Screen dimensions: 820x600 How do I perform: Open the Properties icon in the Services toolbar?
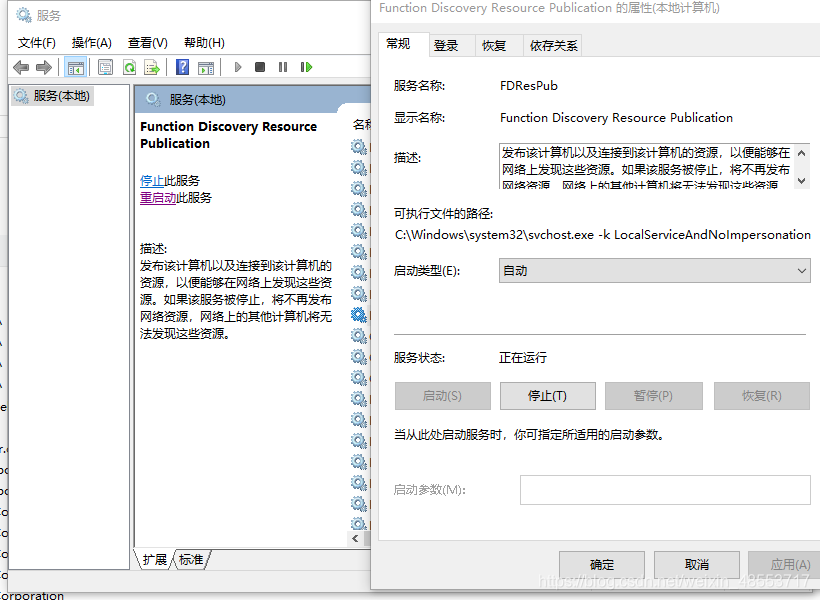(x=106, y=67)
